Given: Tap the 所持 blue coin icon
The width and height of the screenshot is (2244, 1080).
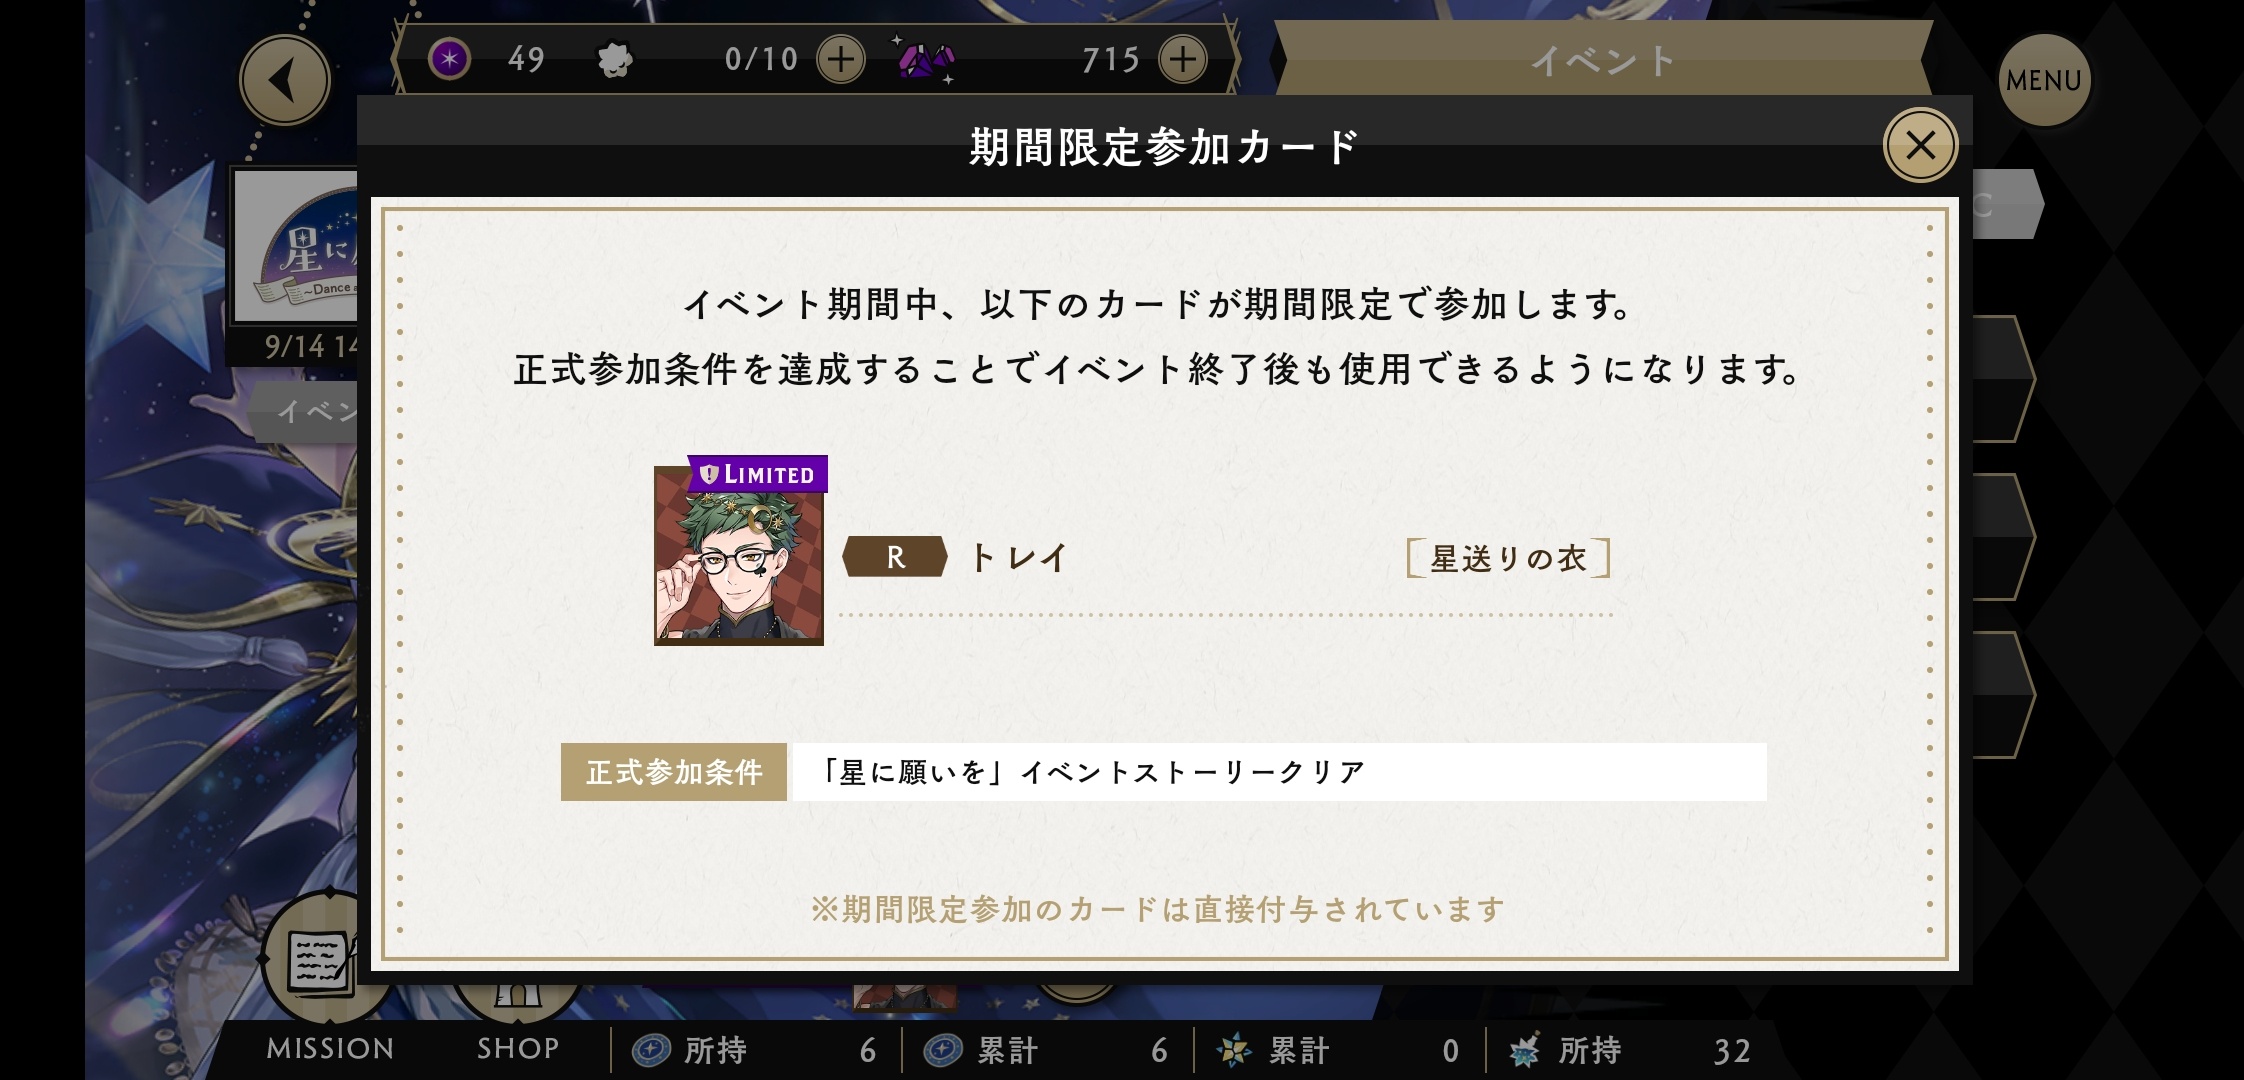Looking at the screenshot, I should coord(651,1050).
